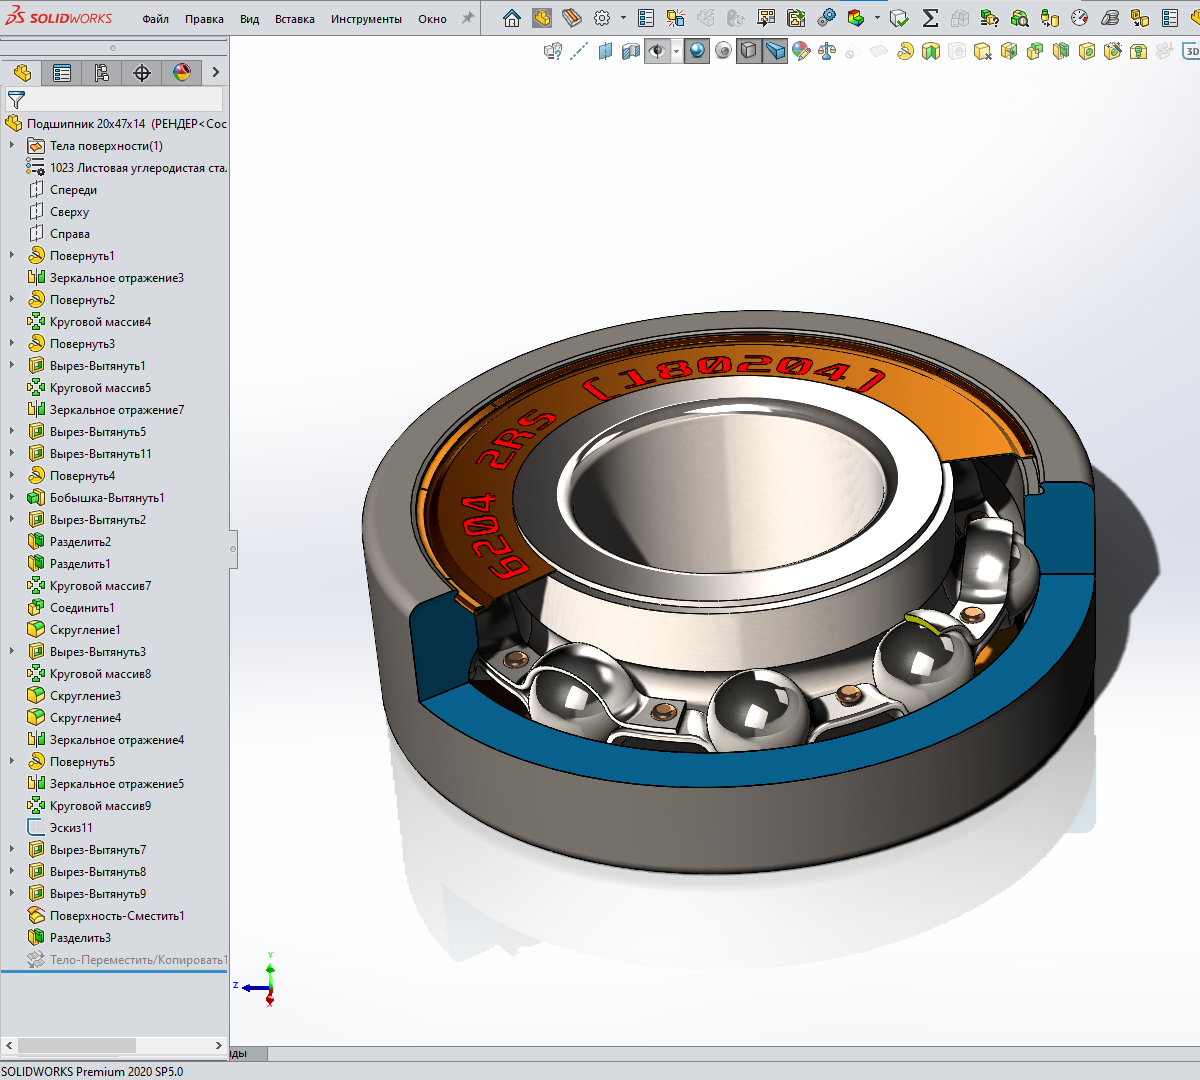
Task: Click the Edit Appearance color ball icon
Action: coord(801,52)
